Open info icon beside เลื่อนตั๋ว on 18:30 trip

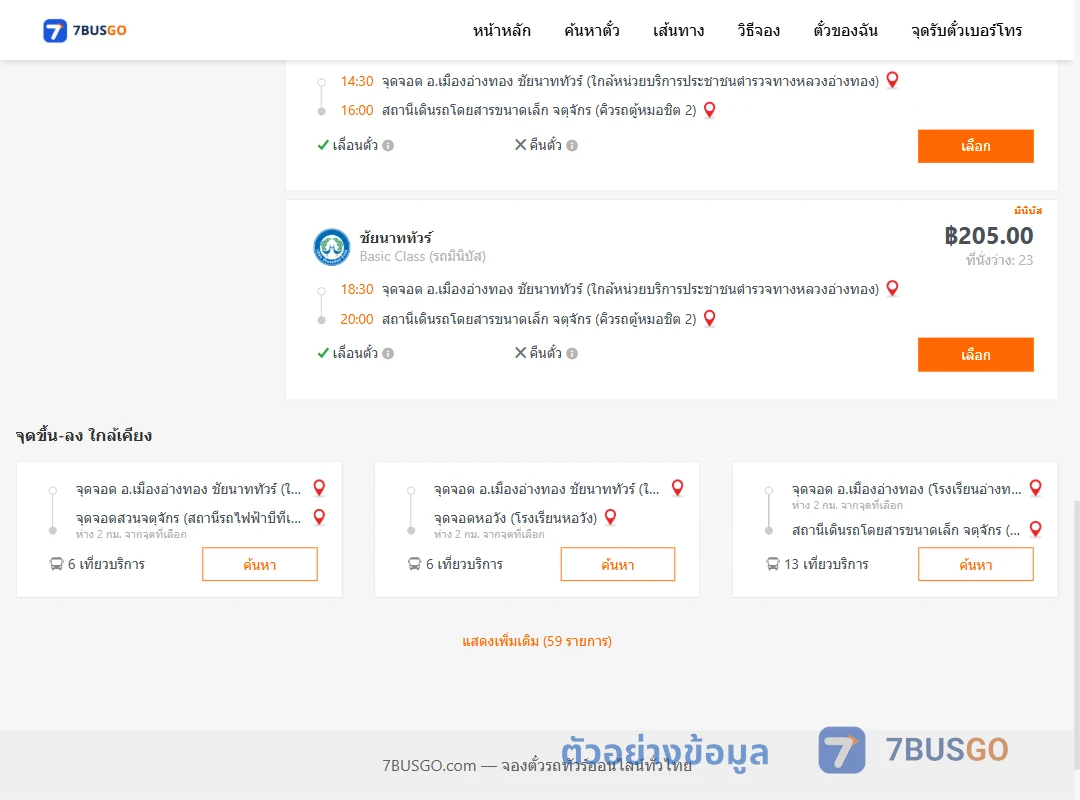[x=388, y=353]
